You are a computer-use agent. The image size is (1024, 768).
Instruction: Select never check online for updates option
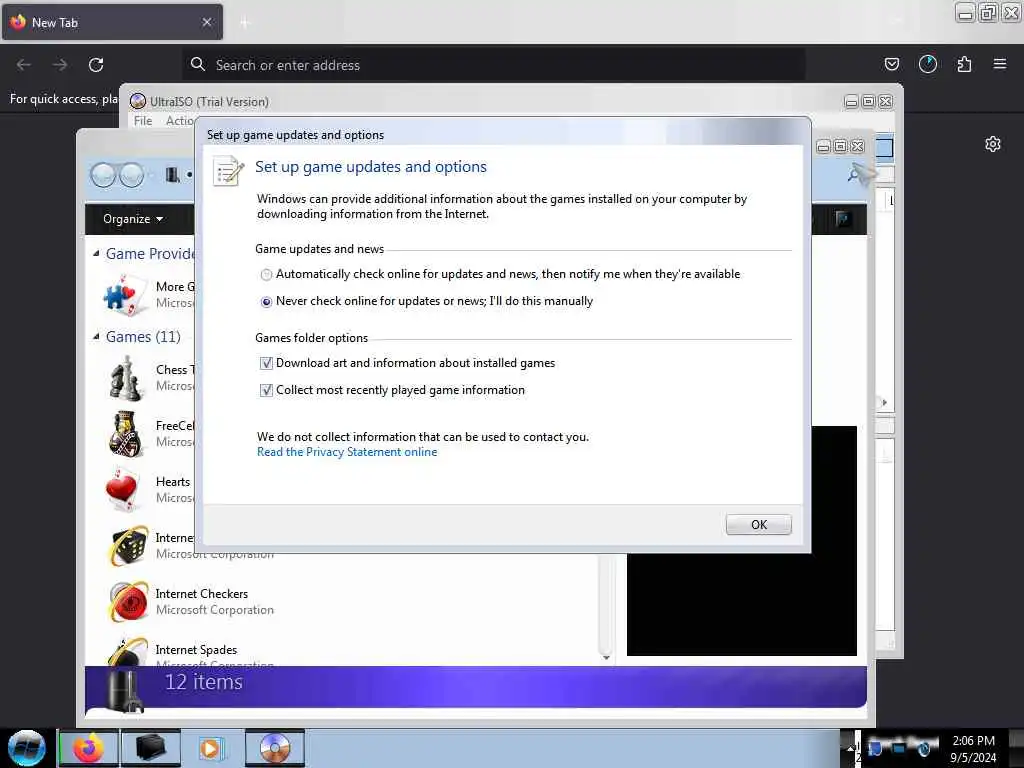click(266, 302)
